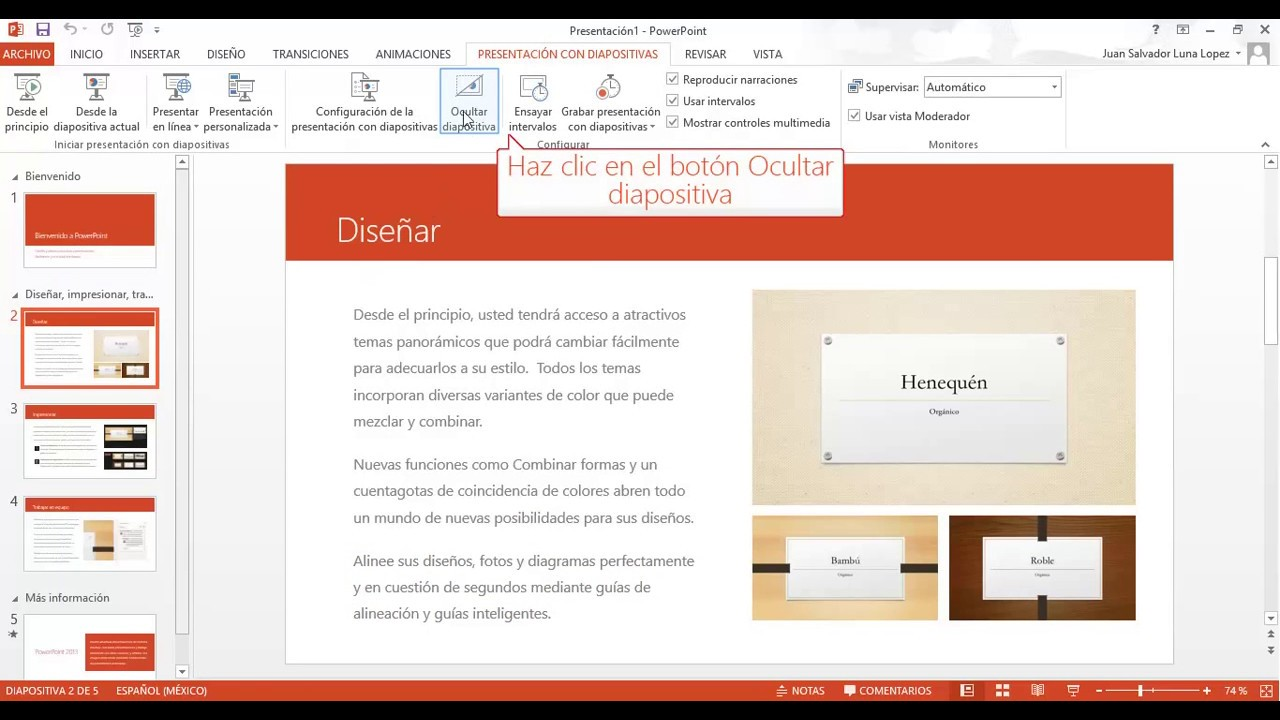Click zoom in plus button
The image size is (1280, 720).
click(x=1207, y=691)
